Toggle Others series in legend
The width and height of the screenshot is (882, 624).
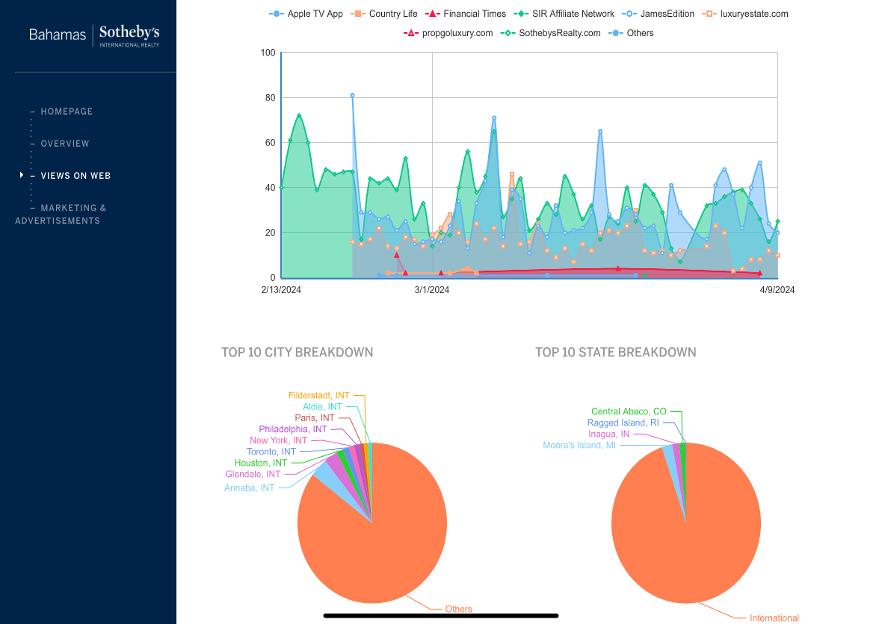631,33
